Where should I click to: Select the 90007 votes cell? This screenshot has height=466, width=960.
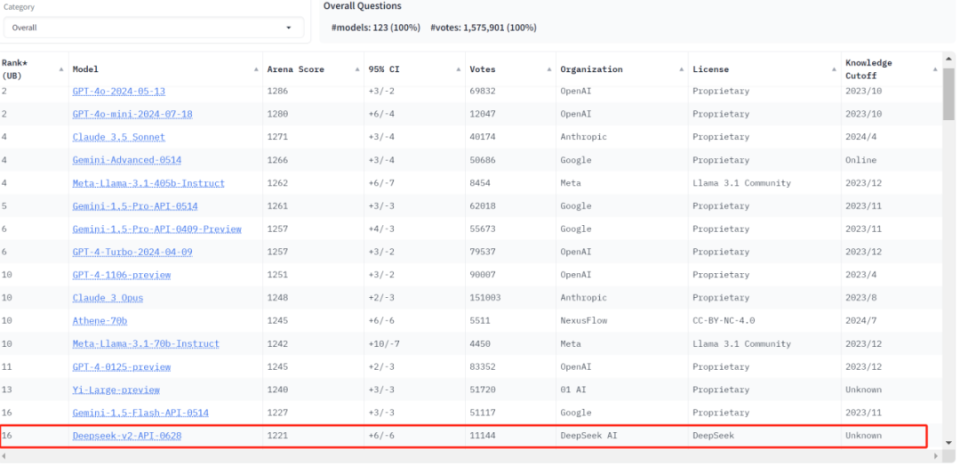pos(482,275)
